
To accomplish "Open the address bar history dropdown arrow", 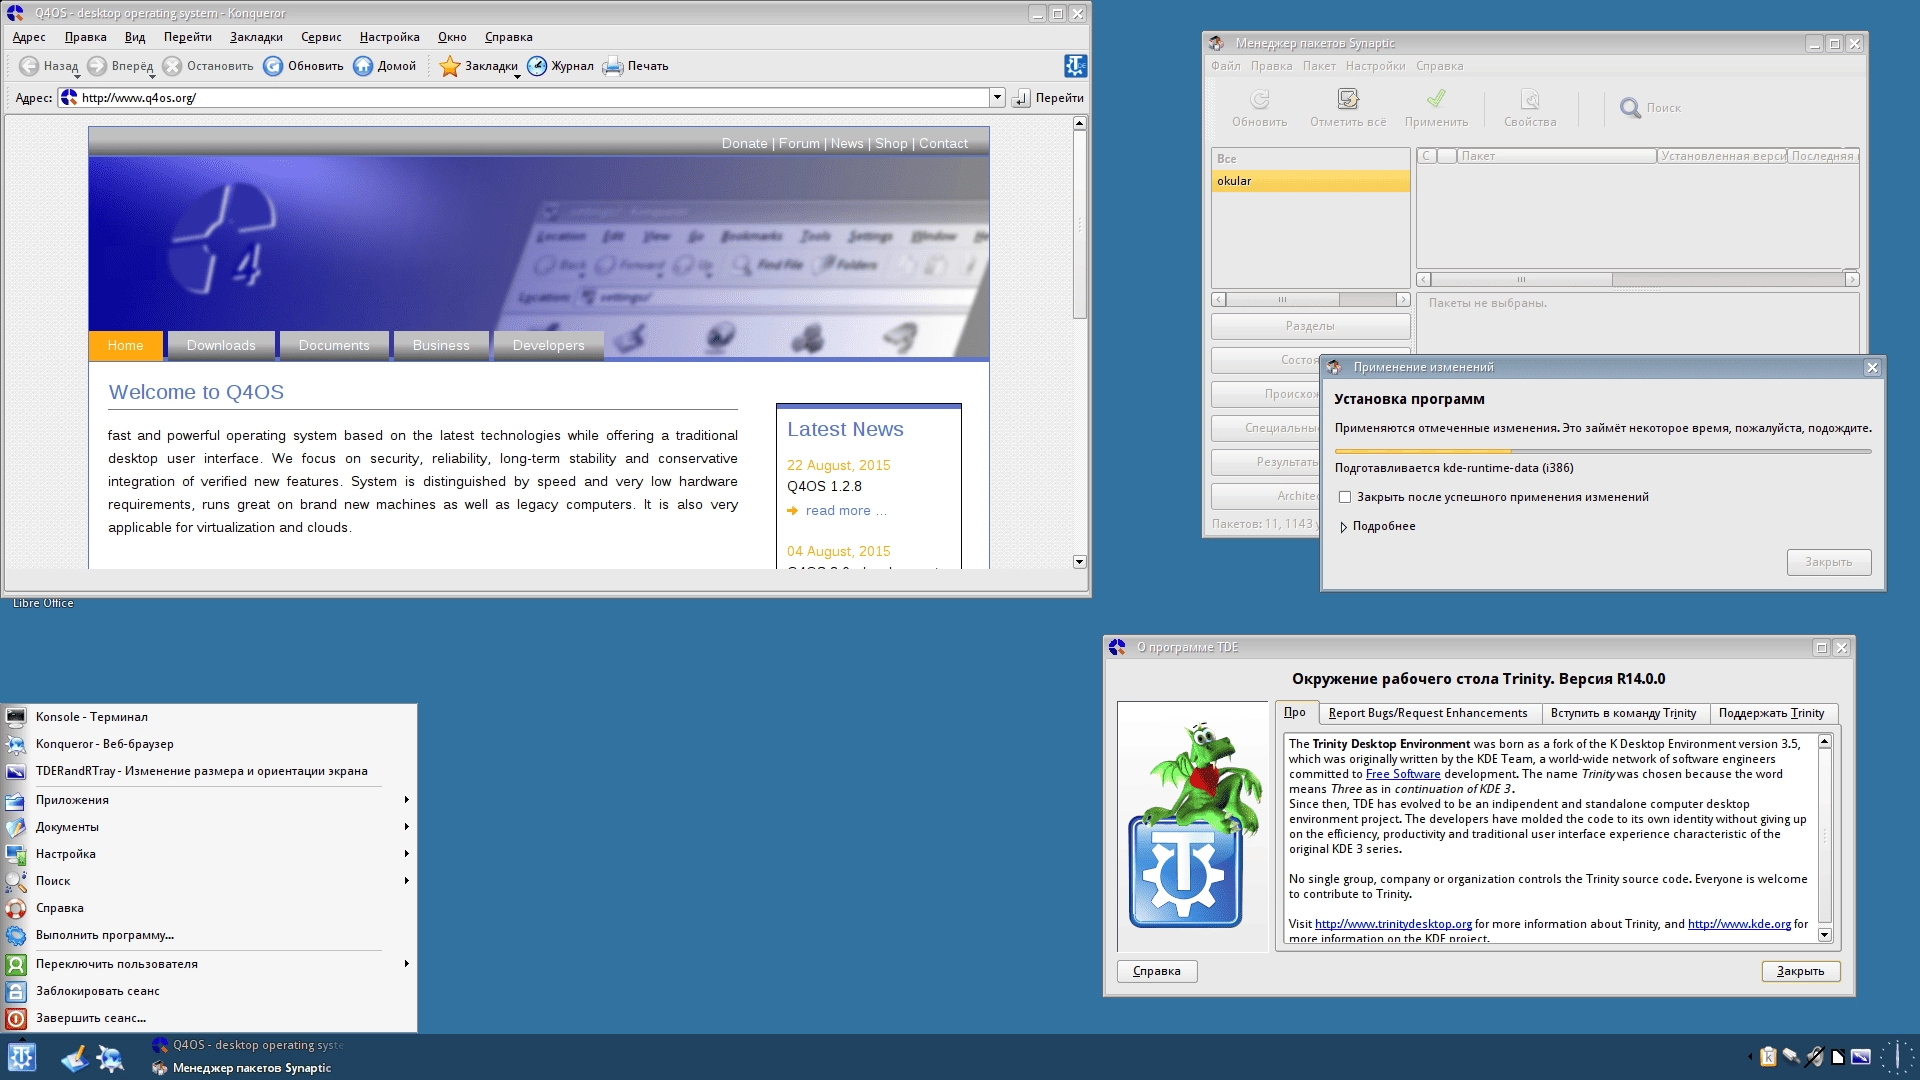I will pos(997,98).
